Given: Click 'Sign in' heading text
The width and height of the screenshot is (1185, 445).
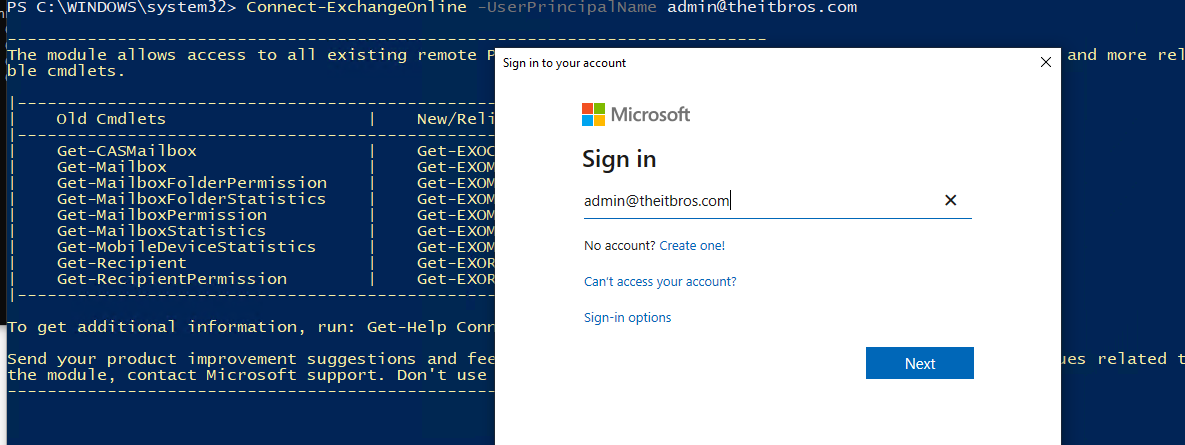Looking at the screenshot, I should (619, 159).
